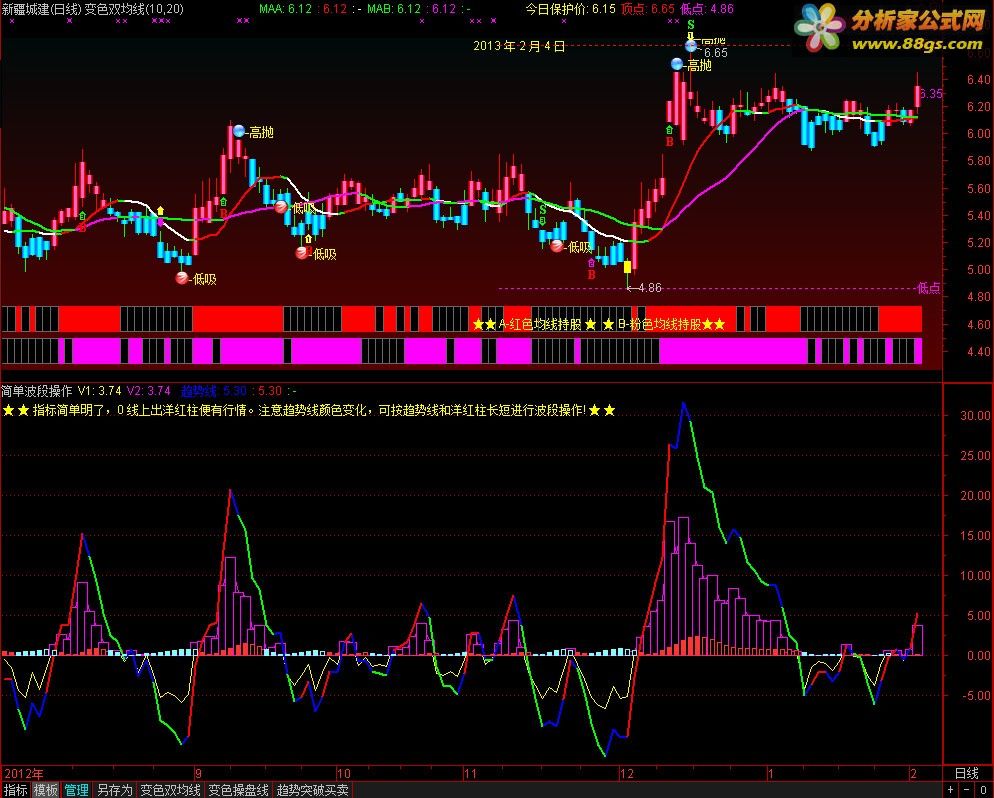This screenshot has height=798, width=994.
Task: Click the 另存为 save-as button
Action: click(x=115, y=790)
